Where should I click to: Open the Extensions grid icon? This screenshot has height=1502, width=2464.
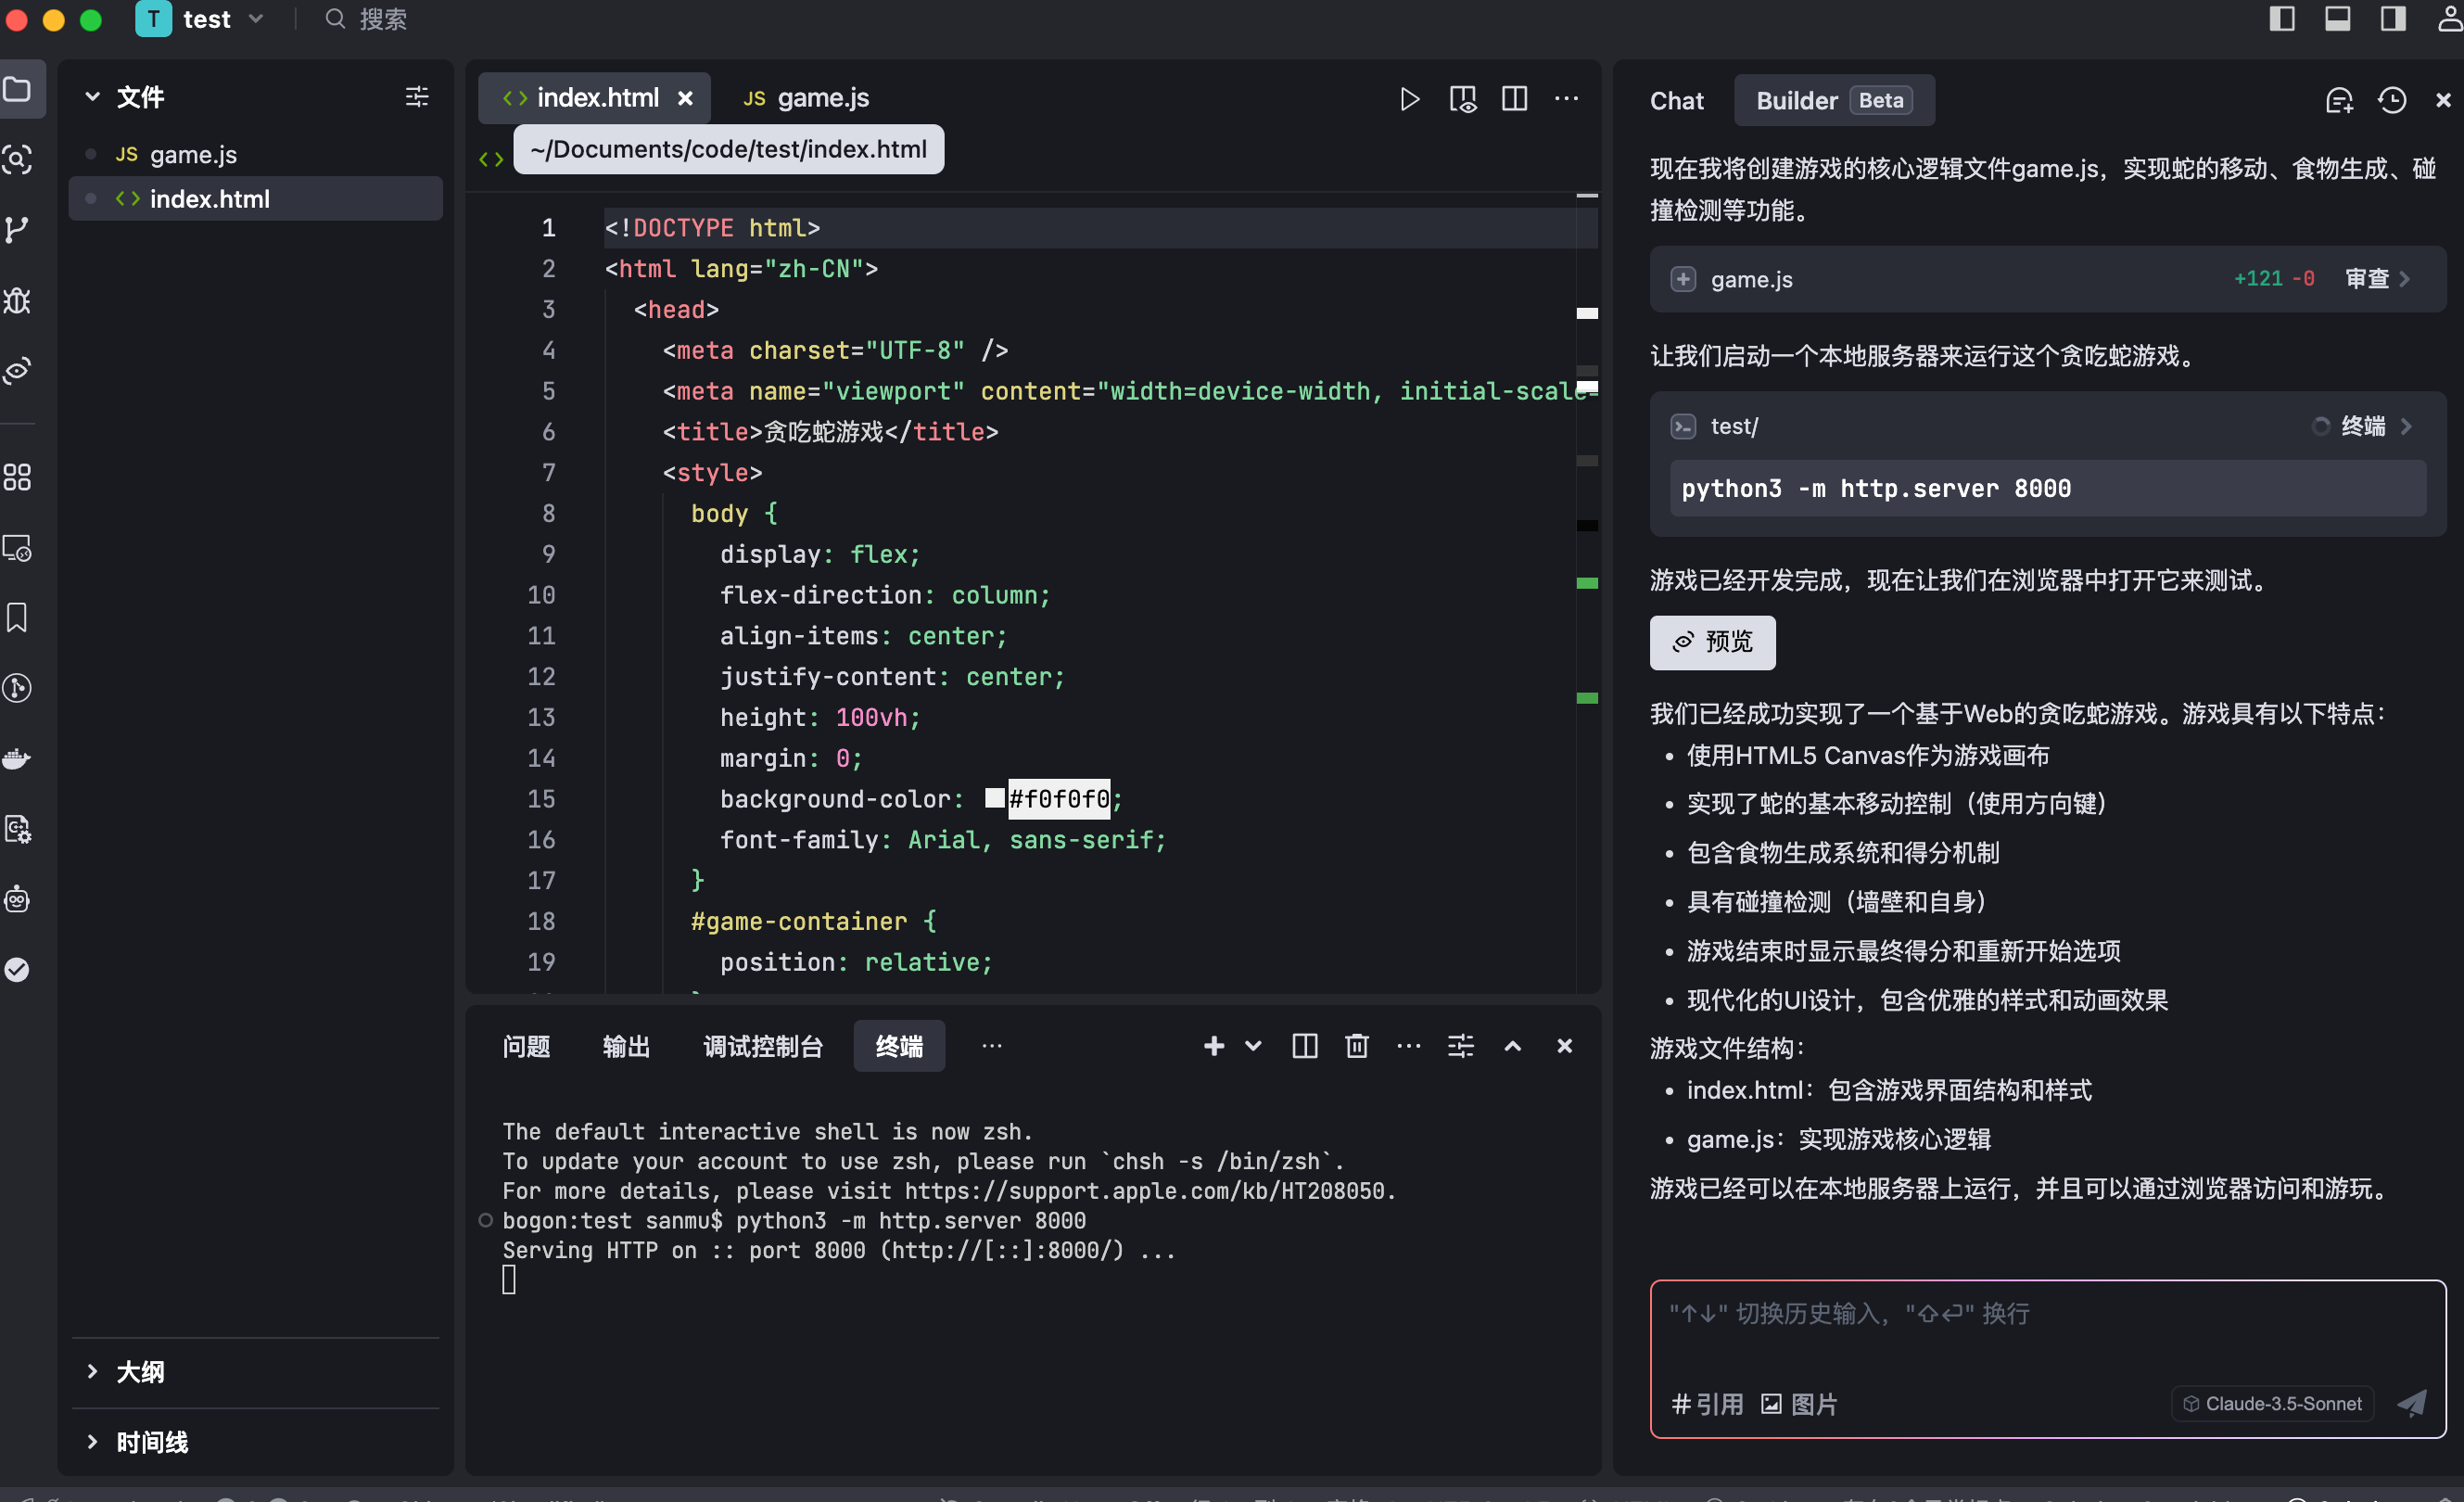[x=17, y=477]
